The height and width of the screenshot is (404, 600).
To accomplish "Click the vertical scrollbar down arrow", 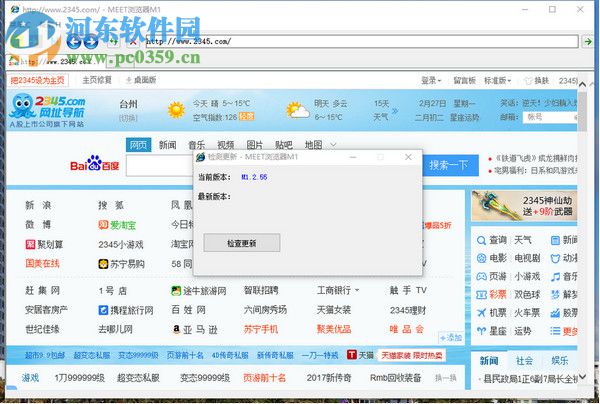I will tap(582, 378).
